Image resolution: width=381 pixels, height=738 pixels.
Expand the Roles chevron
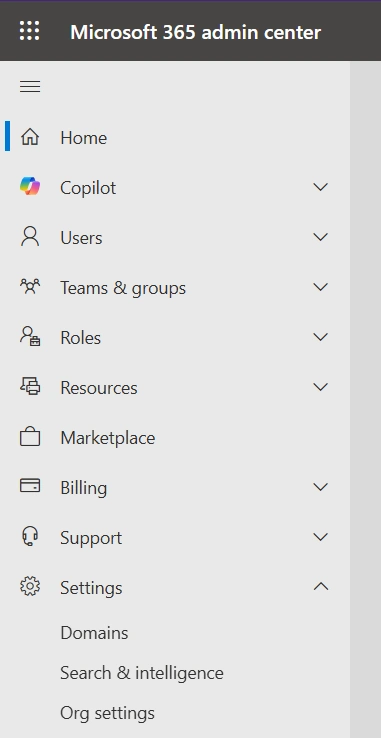pyautogui.click(x=320, y=337)
